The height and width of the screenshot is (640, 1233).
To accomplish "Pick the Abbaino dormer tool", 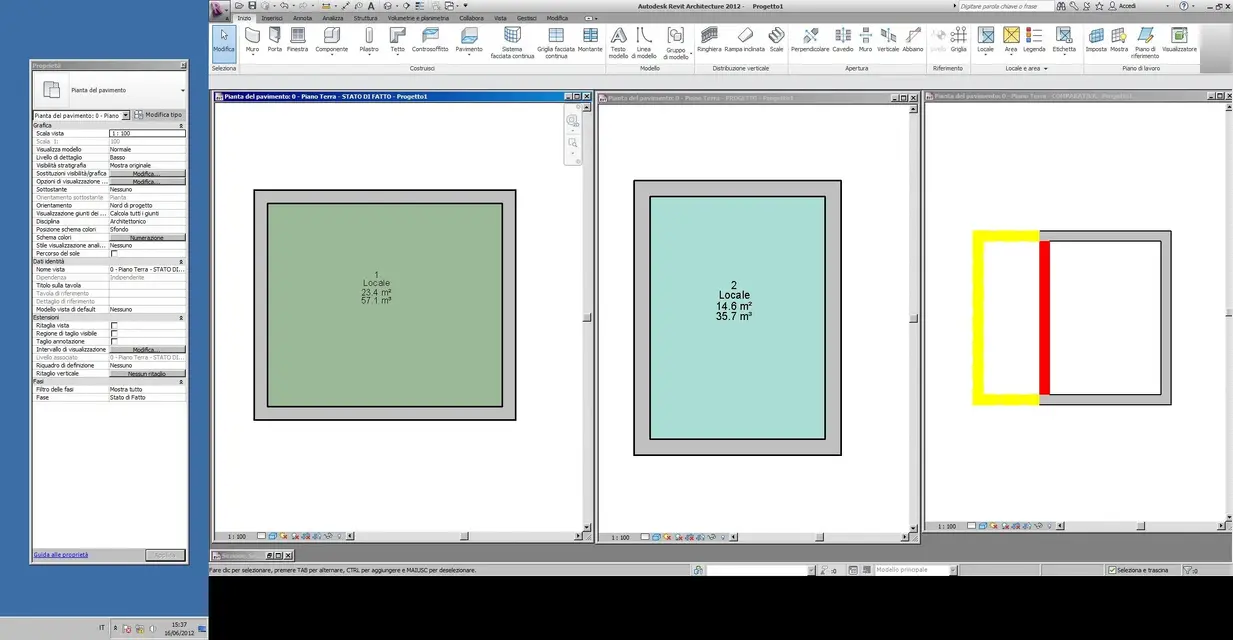I will 913,40.
